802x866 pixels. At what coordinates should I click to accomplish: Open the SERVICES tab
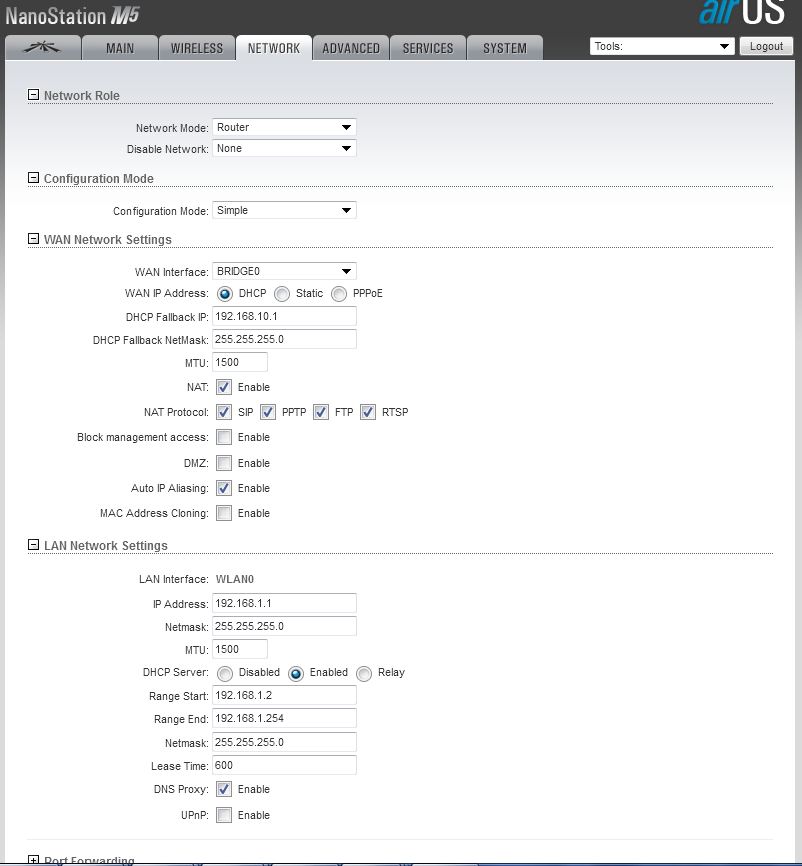coord(428,48)
